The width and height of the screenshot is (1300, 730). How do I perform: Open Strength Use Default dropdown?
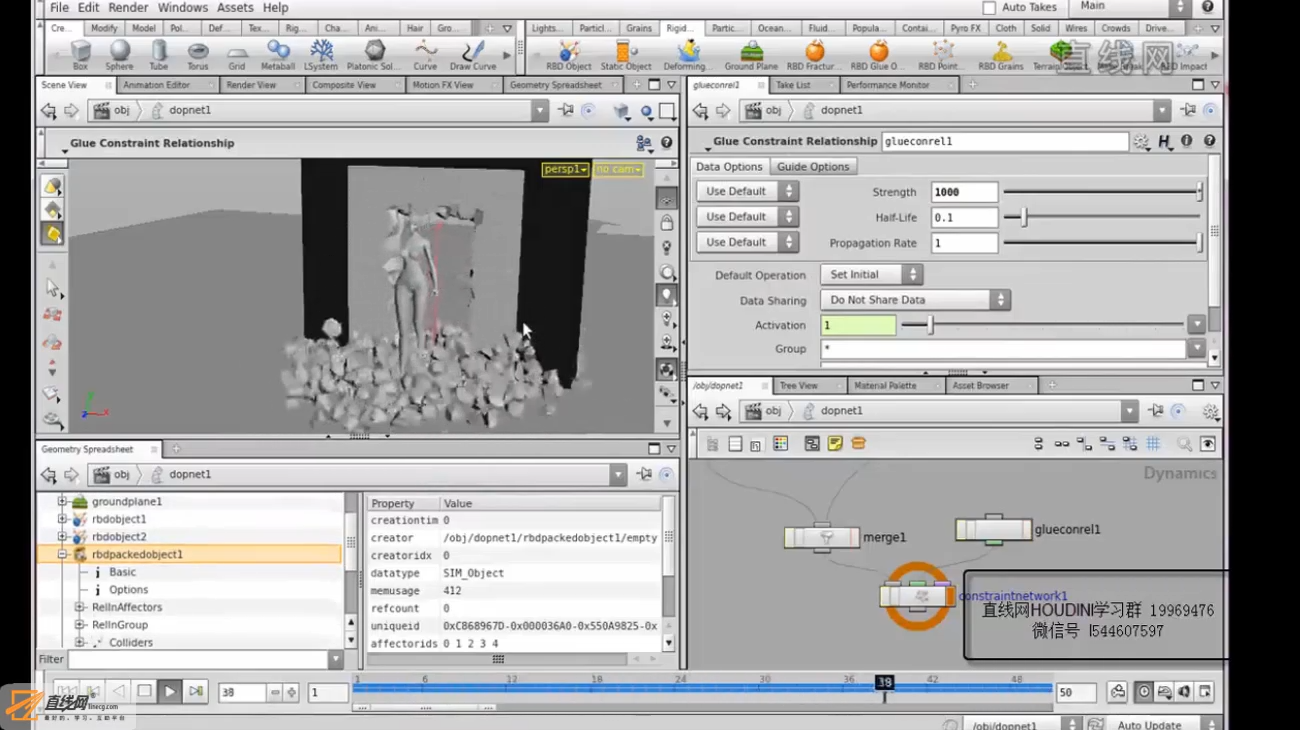coord(747,191)
